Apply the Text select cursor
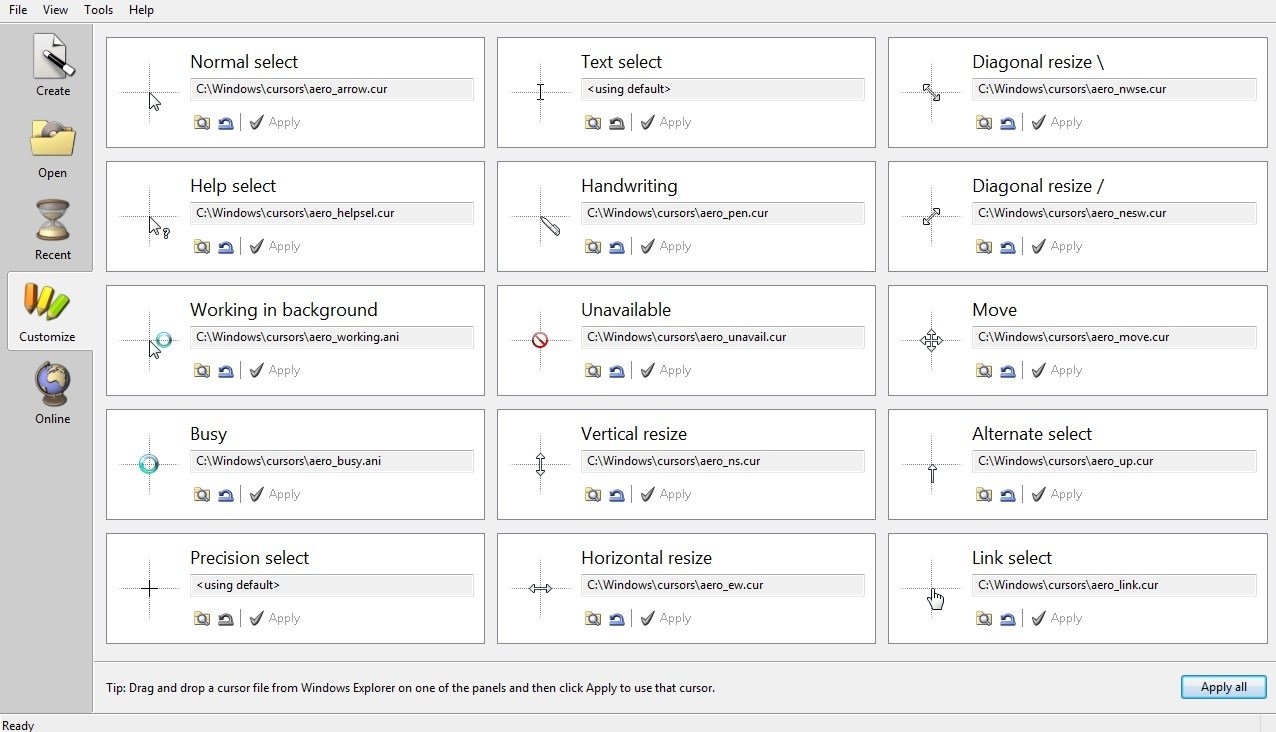 tap(666, 122)
